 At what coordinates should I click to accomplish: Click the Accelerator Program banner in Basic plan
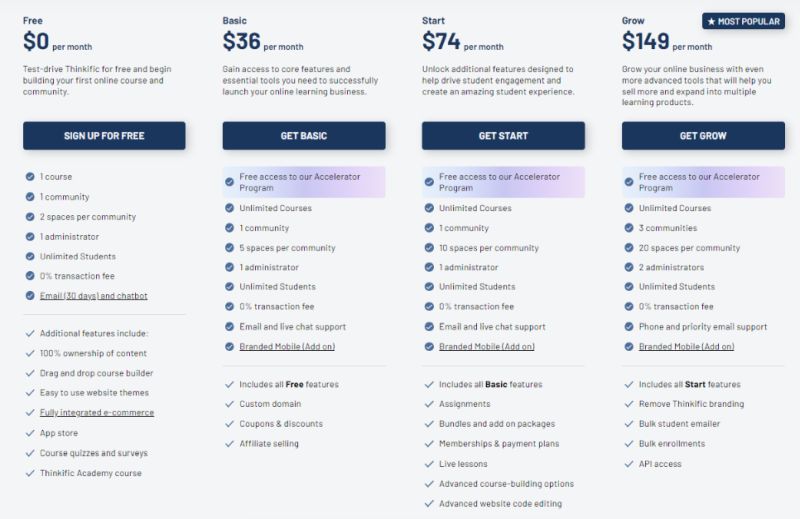[x=304, y=182]
